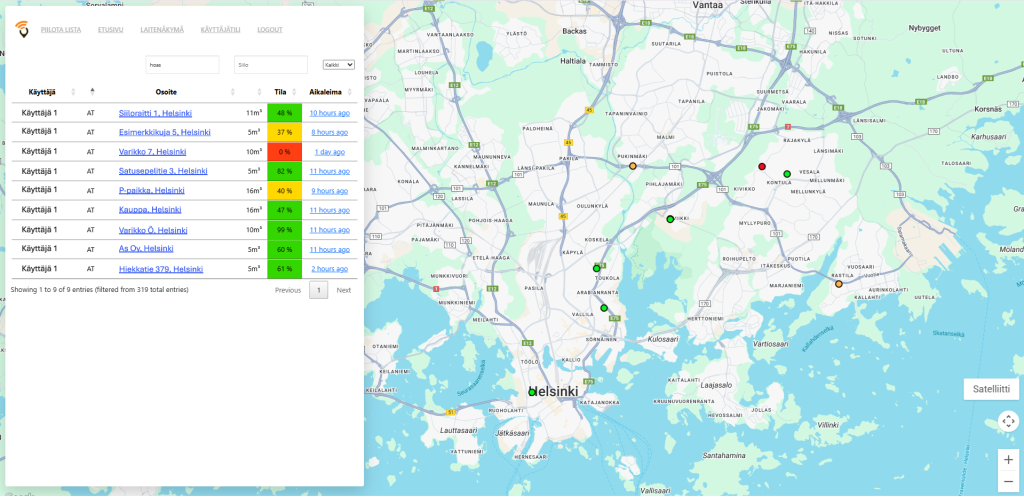This screenshot has height=497, width=1024.
Task: Switch map to Satelliitti view
Action: (x=991, y=389)
